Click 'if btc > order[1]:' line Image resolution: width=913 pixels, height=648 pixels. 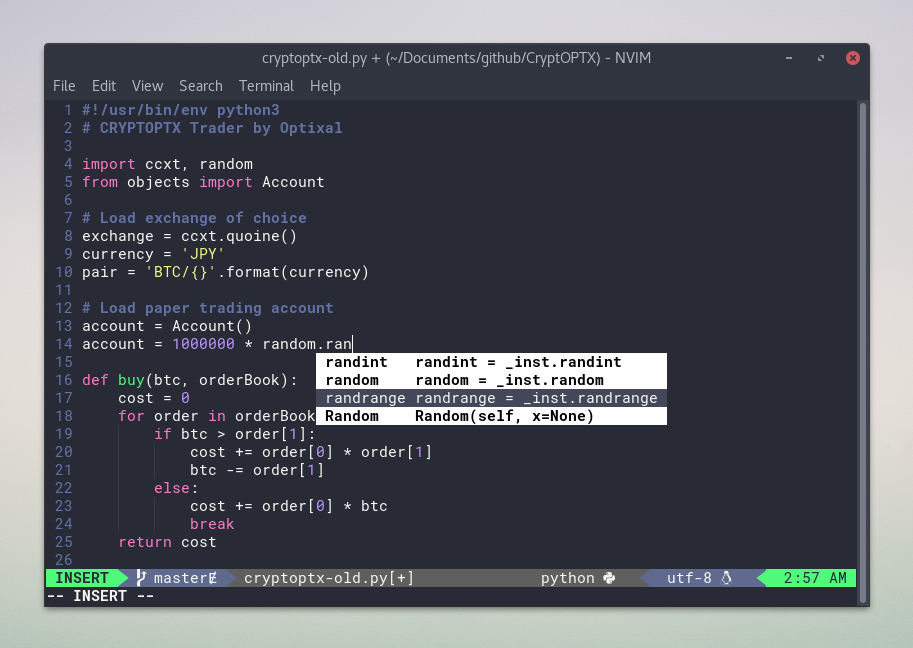pos(235,434)
